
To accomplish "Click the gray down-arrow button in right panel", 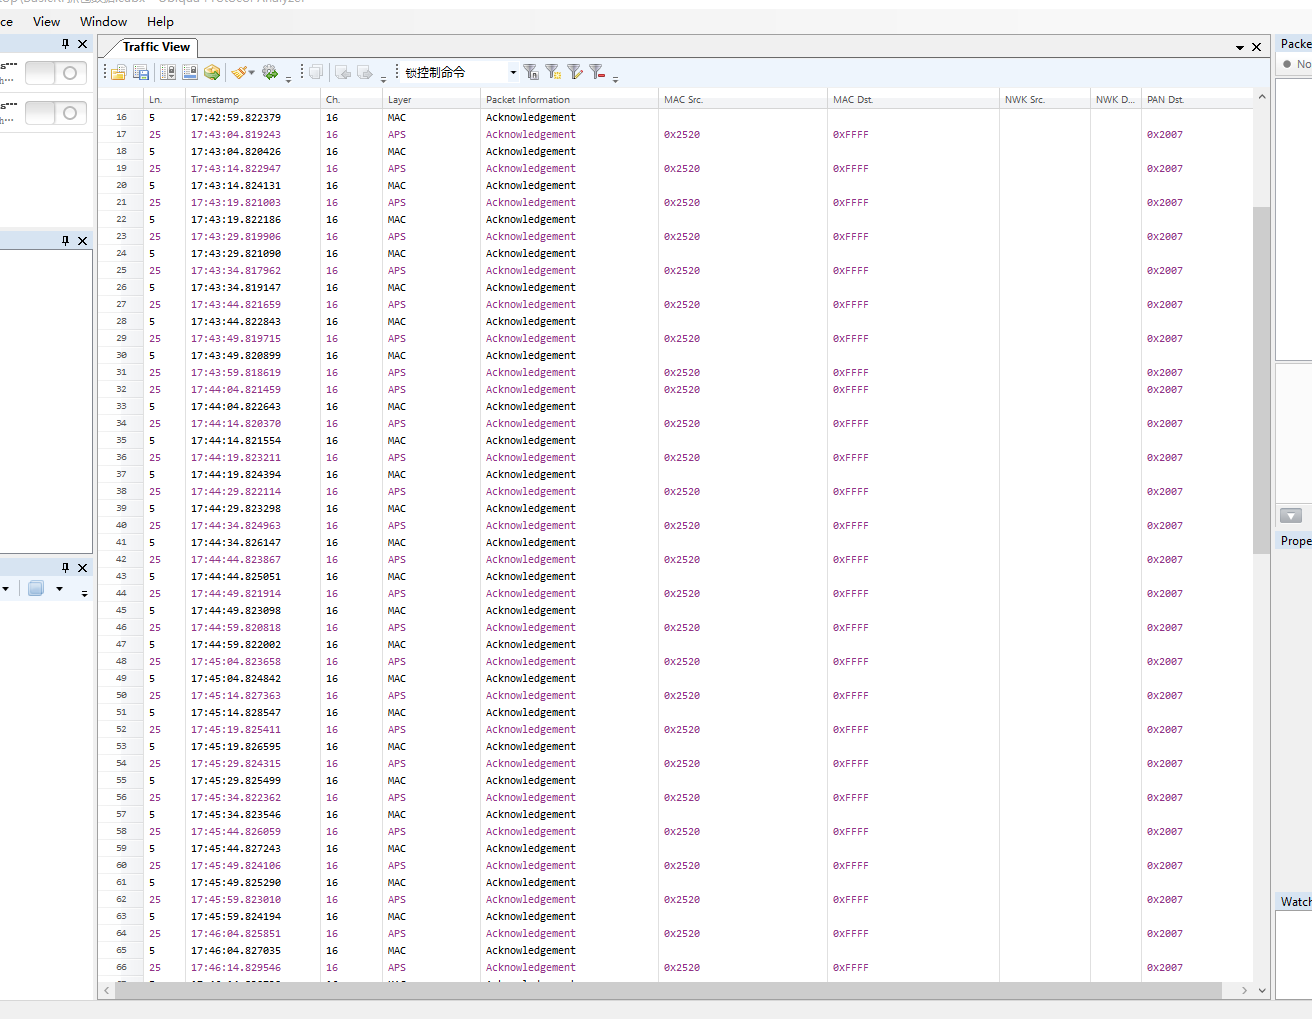I will [x=1291, y=516].
